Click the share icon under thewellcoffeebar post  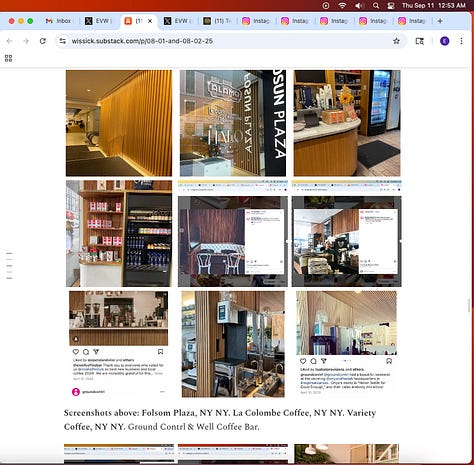tap(96, 352)
